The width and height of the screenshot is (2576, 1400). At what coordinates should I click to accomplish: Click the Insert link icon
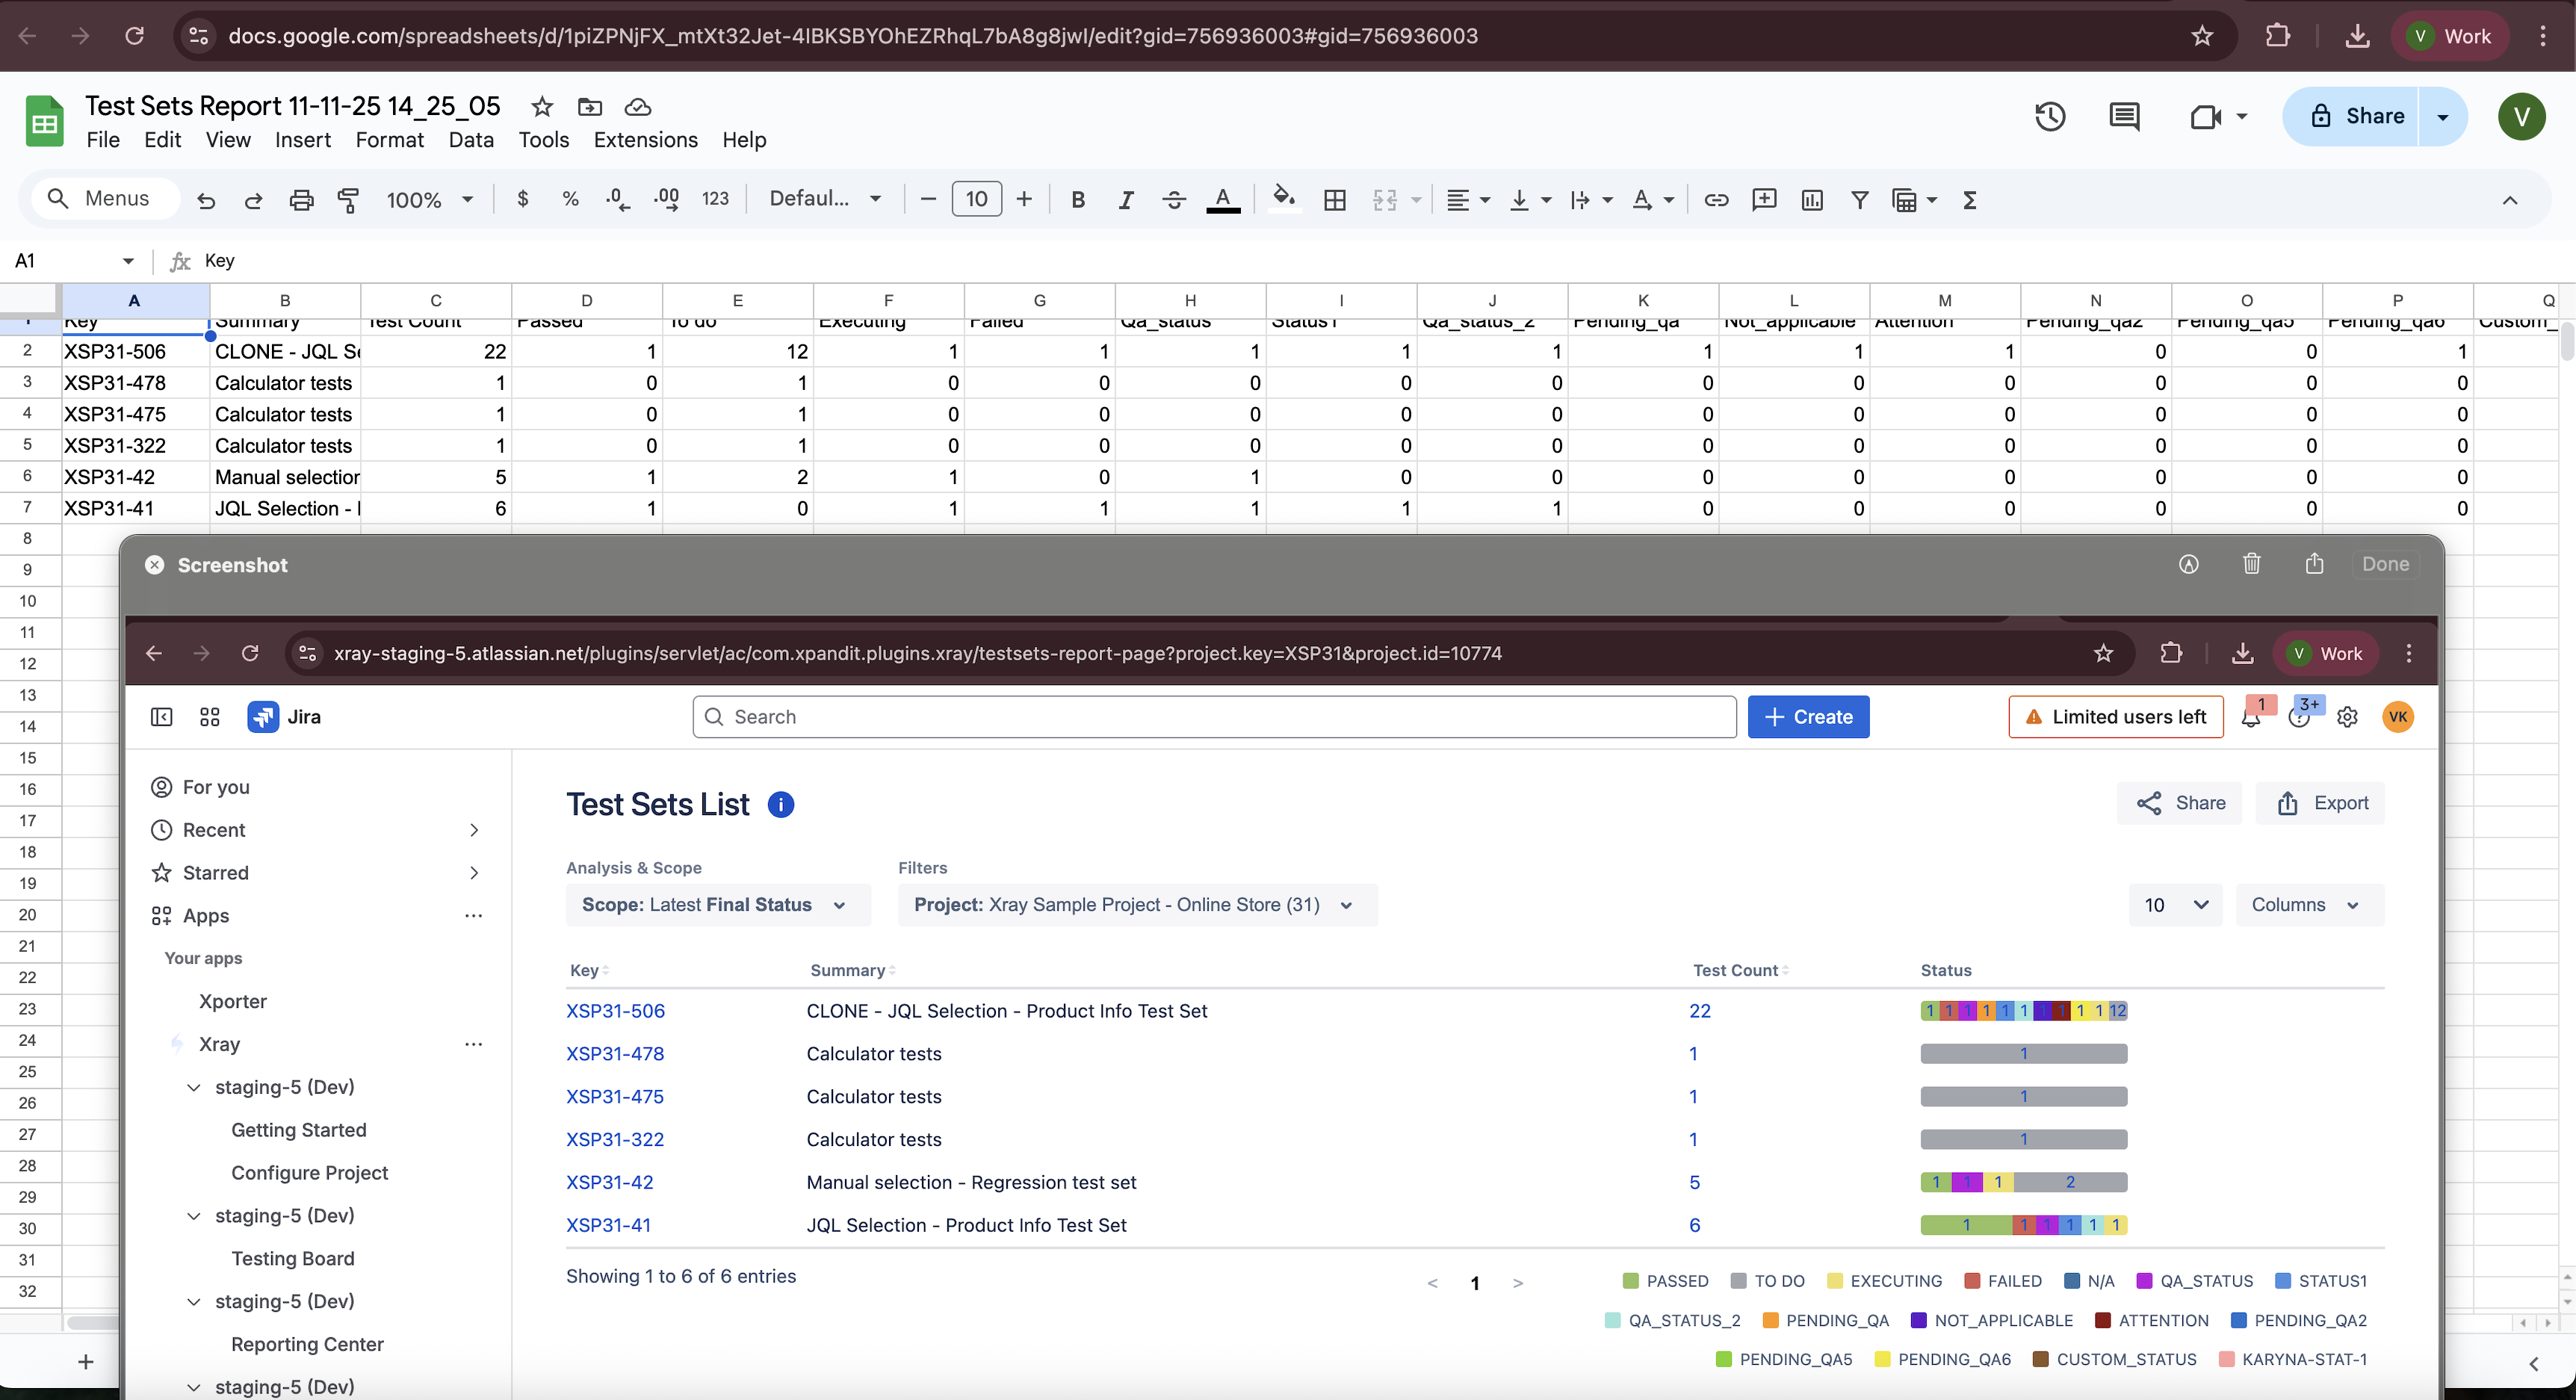(1716, 200)
